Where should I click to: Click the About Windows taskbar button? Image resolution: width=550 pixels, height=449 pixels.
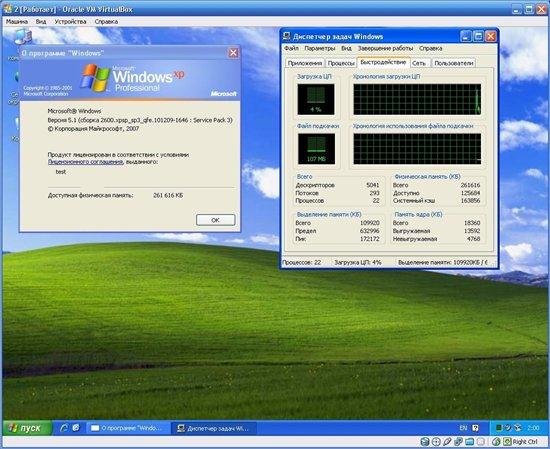127,428
